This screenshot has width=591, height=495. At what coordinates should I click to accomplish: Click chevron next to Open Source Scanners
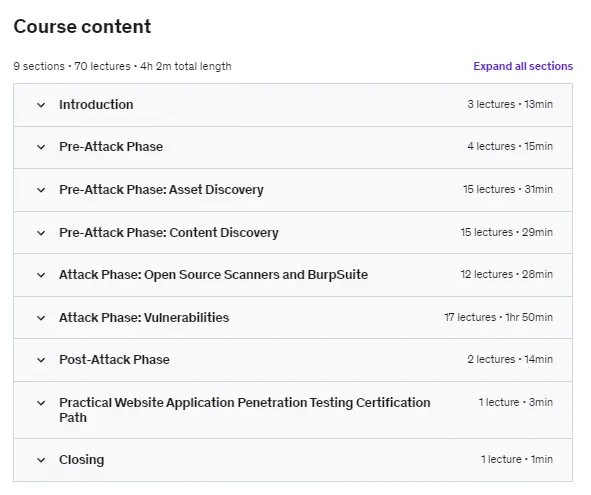[x=41, y=275]
